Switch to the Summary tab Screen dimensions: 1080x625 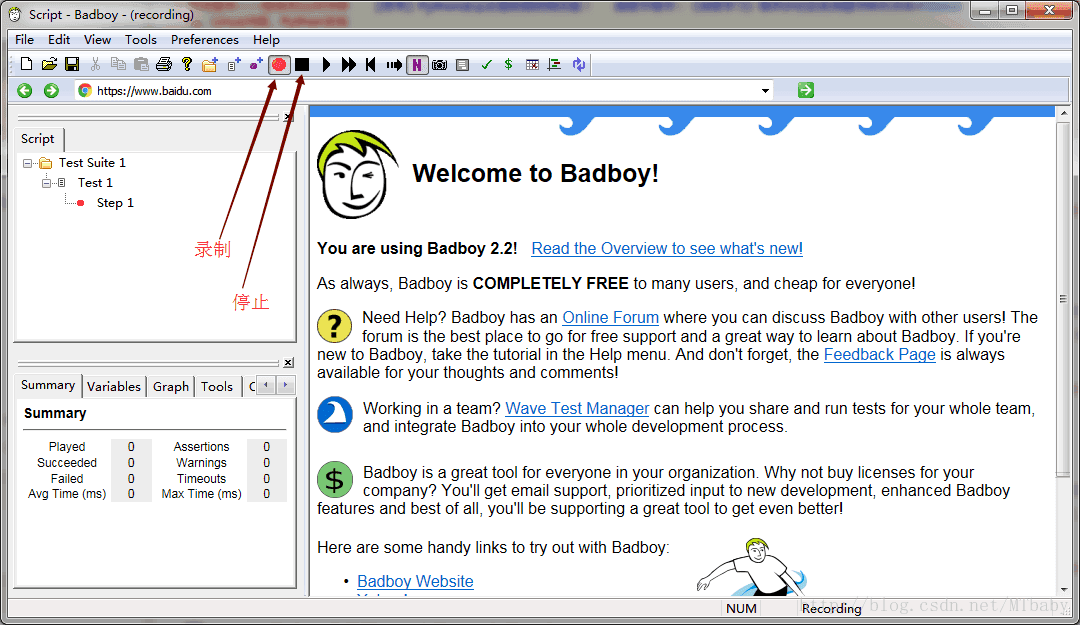pos(48,385)
